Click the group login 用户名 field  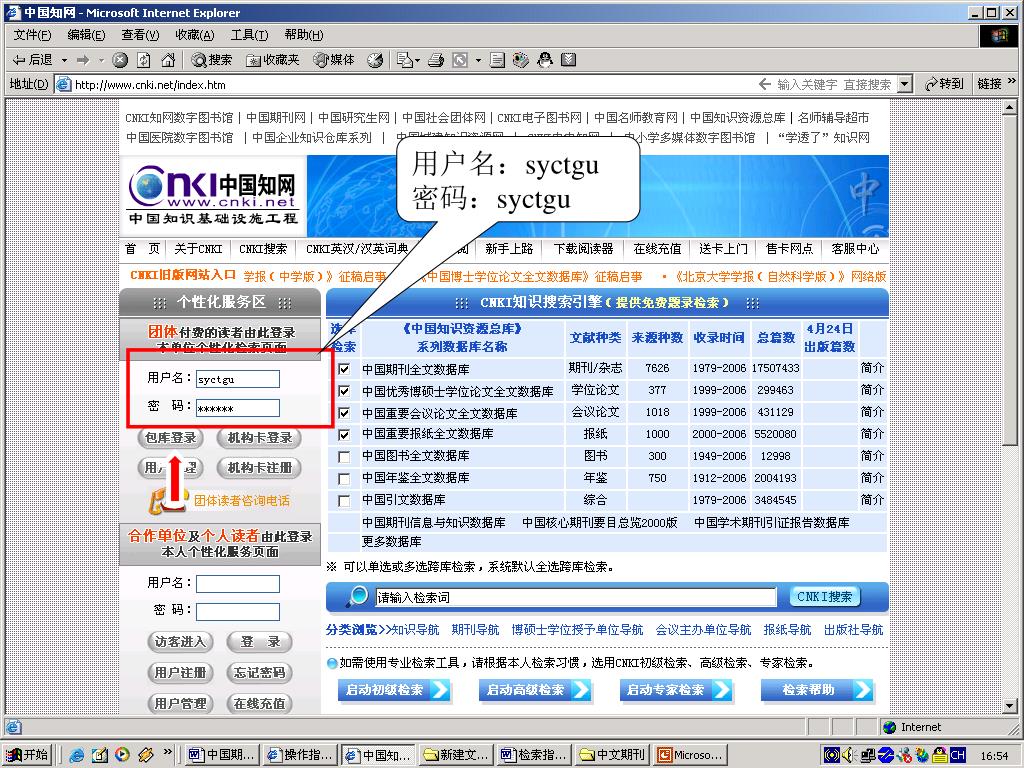pos(238,379)
